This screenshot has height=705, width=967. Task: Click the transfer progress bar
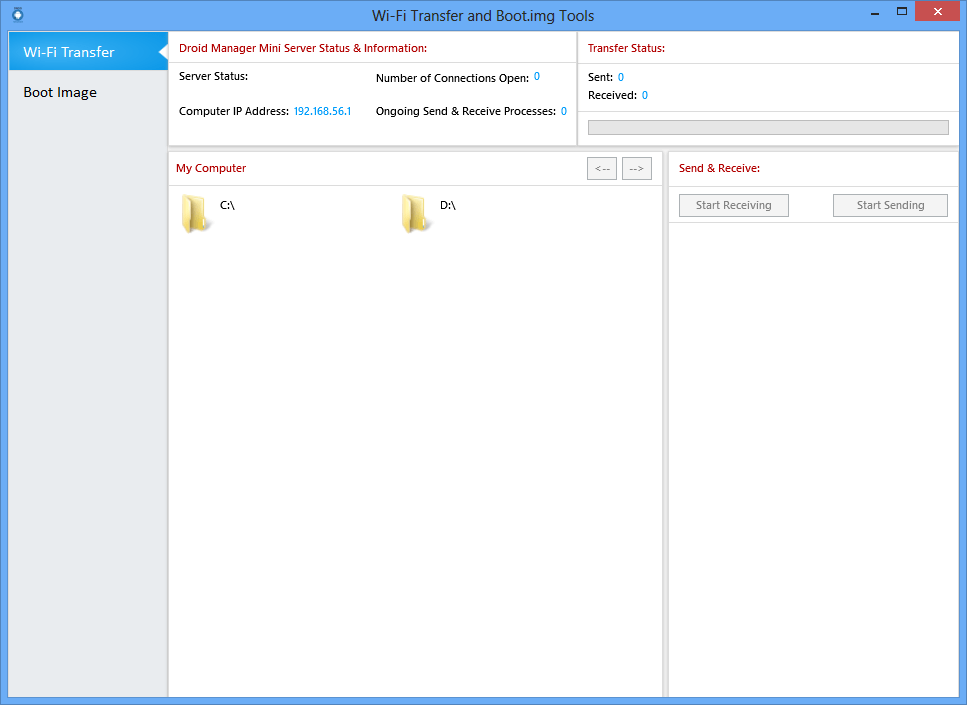coord(767,127)
